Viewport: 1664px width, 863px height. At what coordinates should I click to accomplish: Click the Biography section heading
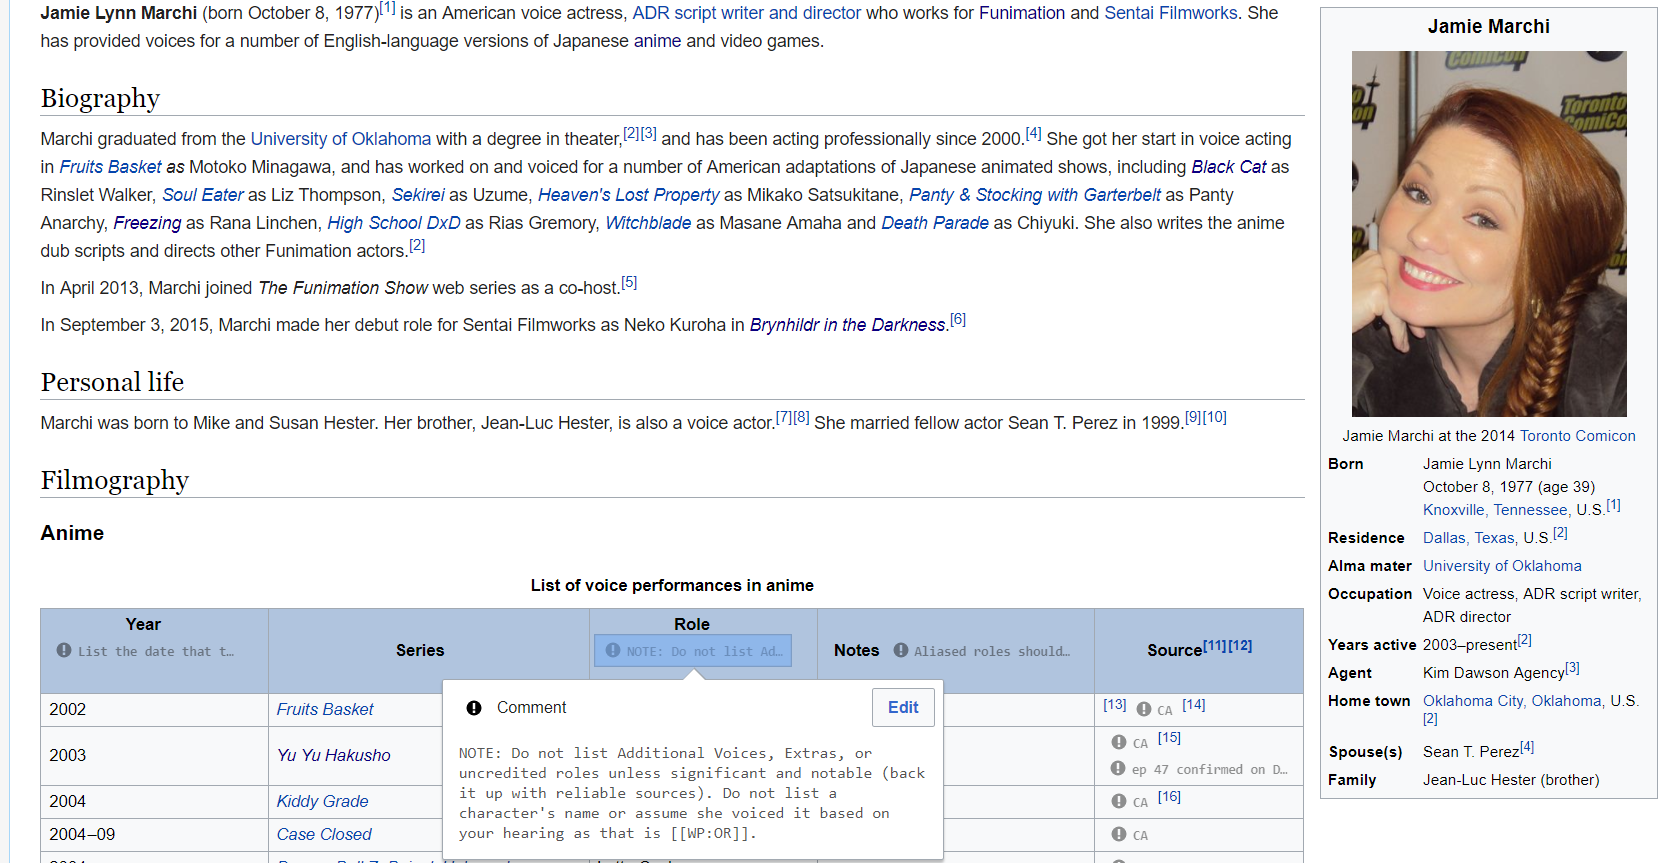pos(100,98)
